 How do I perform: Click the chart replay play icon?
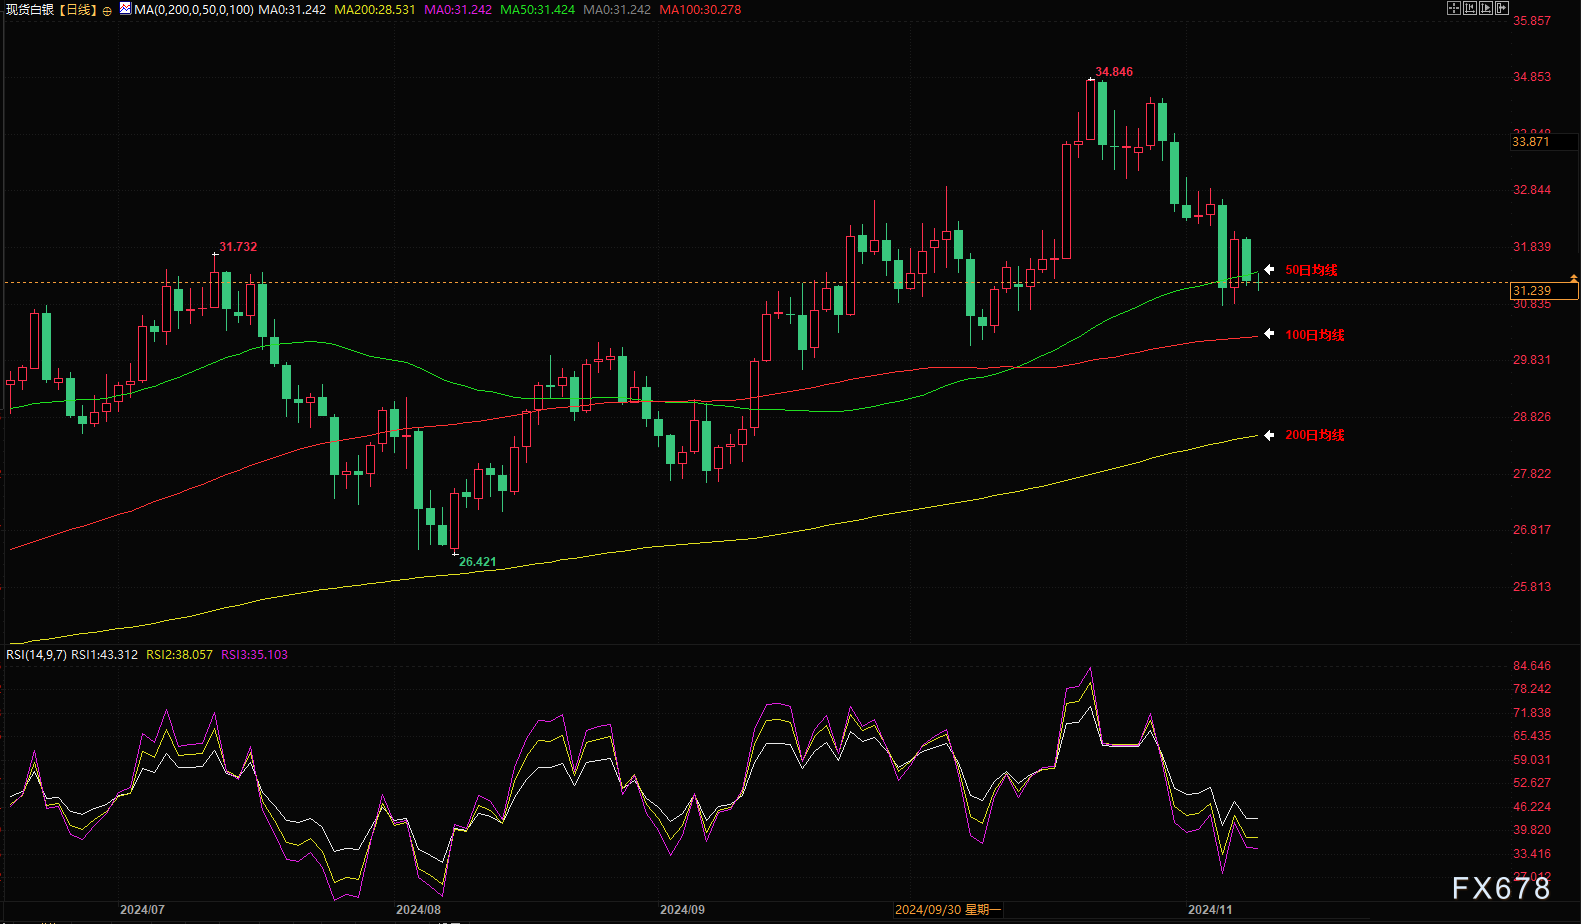click(1485, 8)
